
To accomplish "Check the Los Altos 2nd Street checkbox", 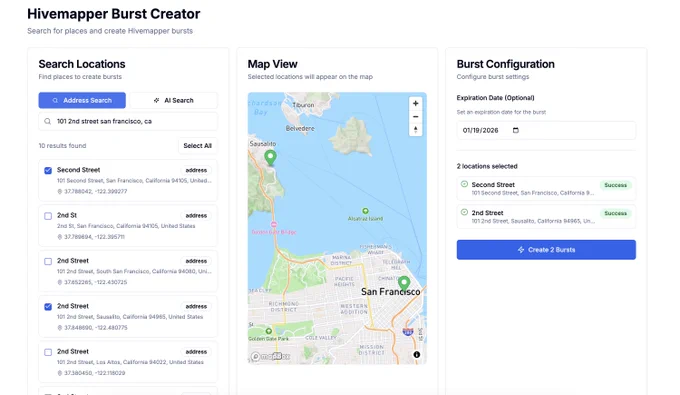I will click(x=48, y=352).
